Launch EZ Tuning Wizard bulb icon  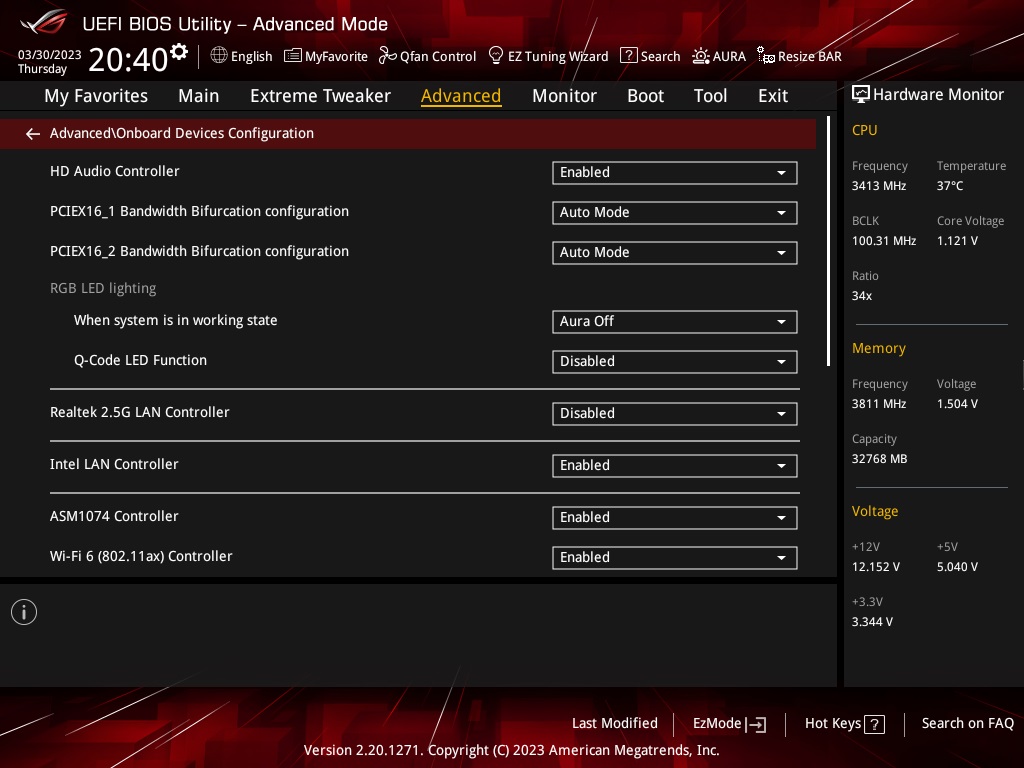496,56
